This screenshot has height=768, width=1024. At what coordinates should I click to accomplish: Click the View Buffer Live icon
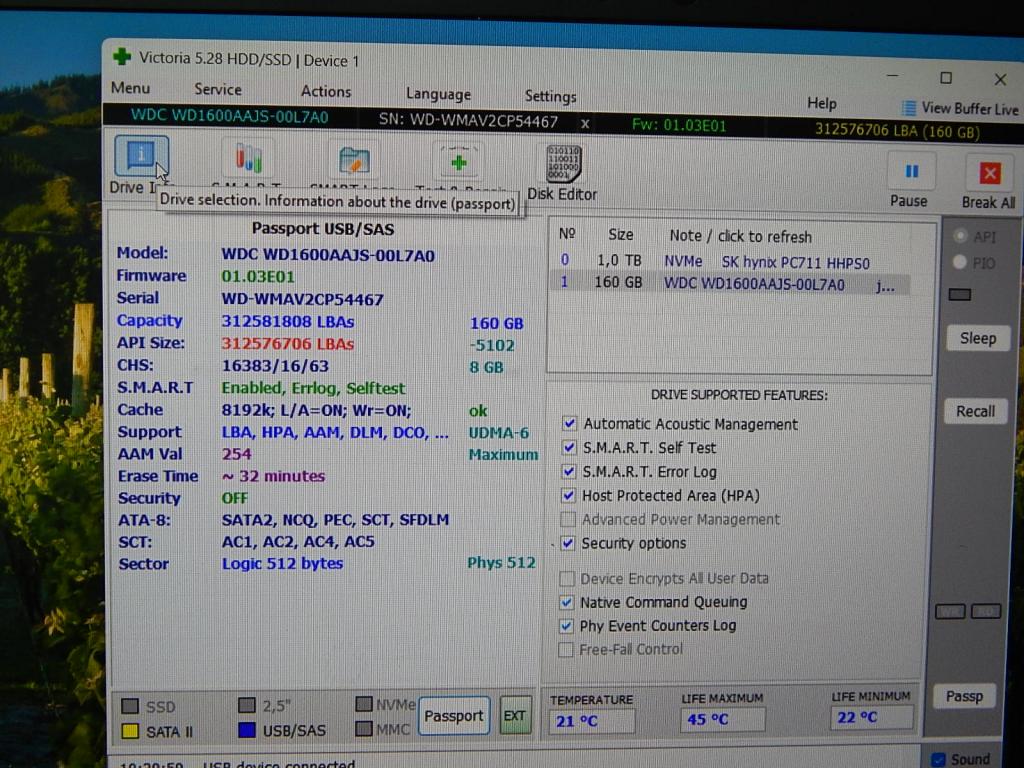tap(908, 108)
